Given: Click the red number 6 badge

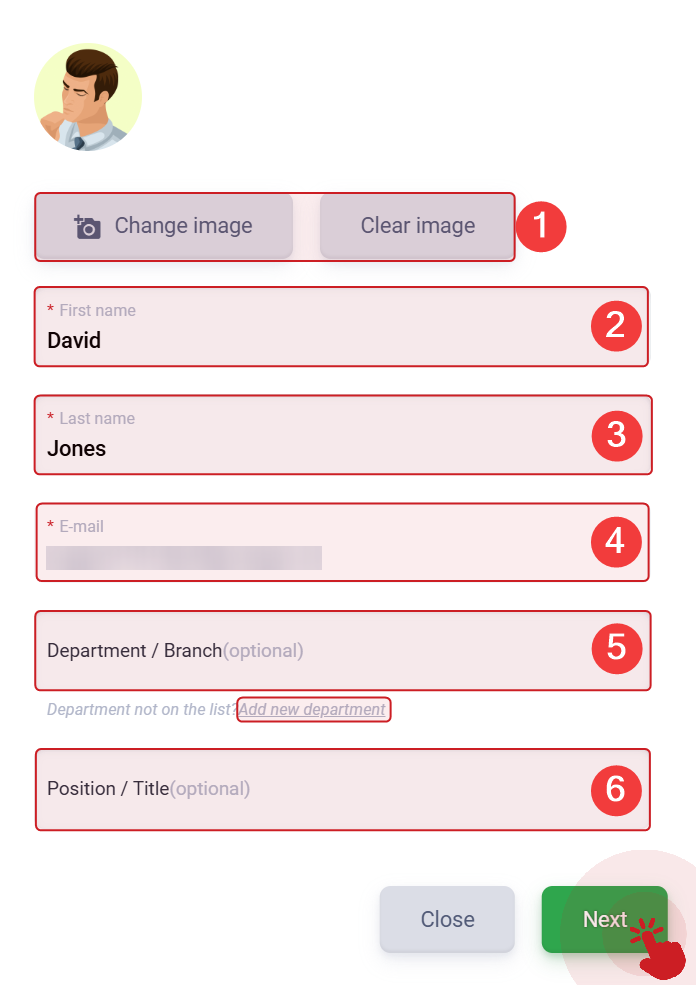Looking at the screenshot, I should [616, 790].
